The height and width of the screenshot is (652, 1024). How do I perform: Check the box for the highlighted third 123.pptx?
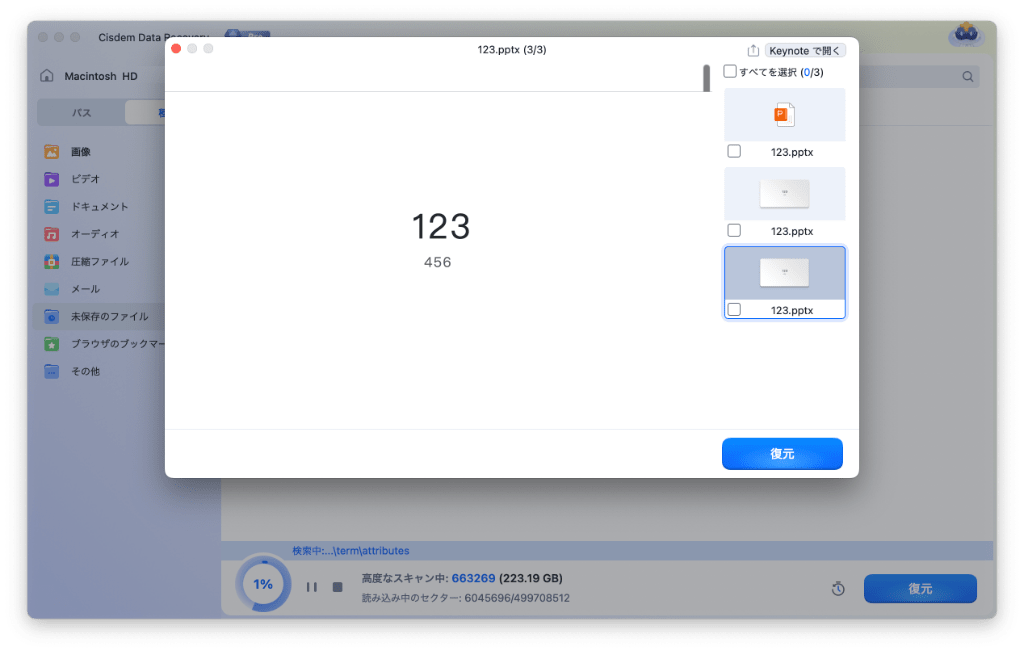734,310
